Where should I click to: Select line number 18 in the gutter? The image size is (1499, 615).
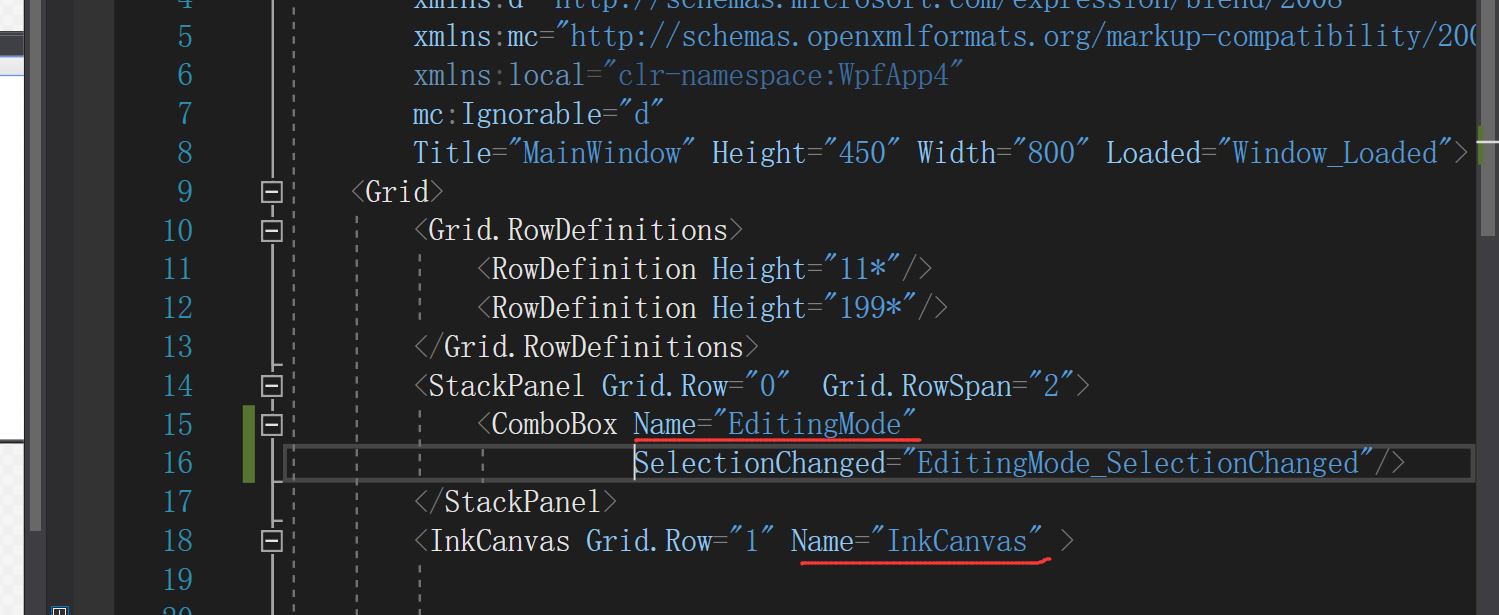click(178, 540)
